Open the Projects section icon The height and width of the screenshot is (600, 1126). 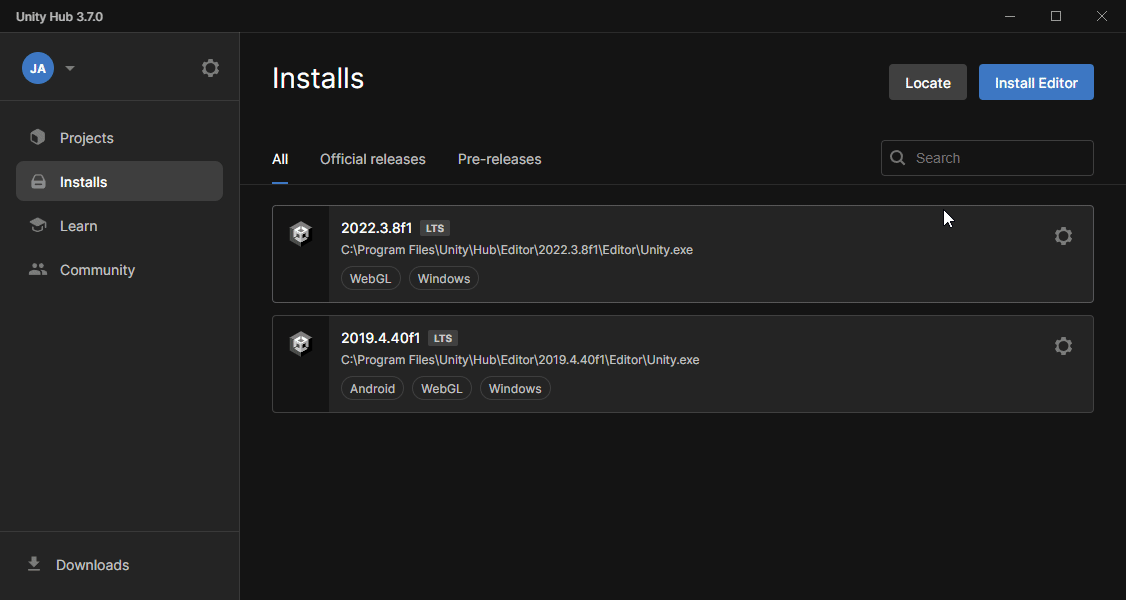click(37, 137)
